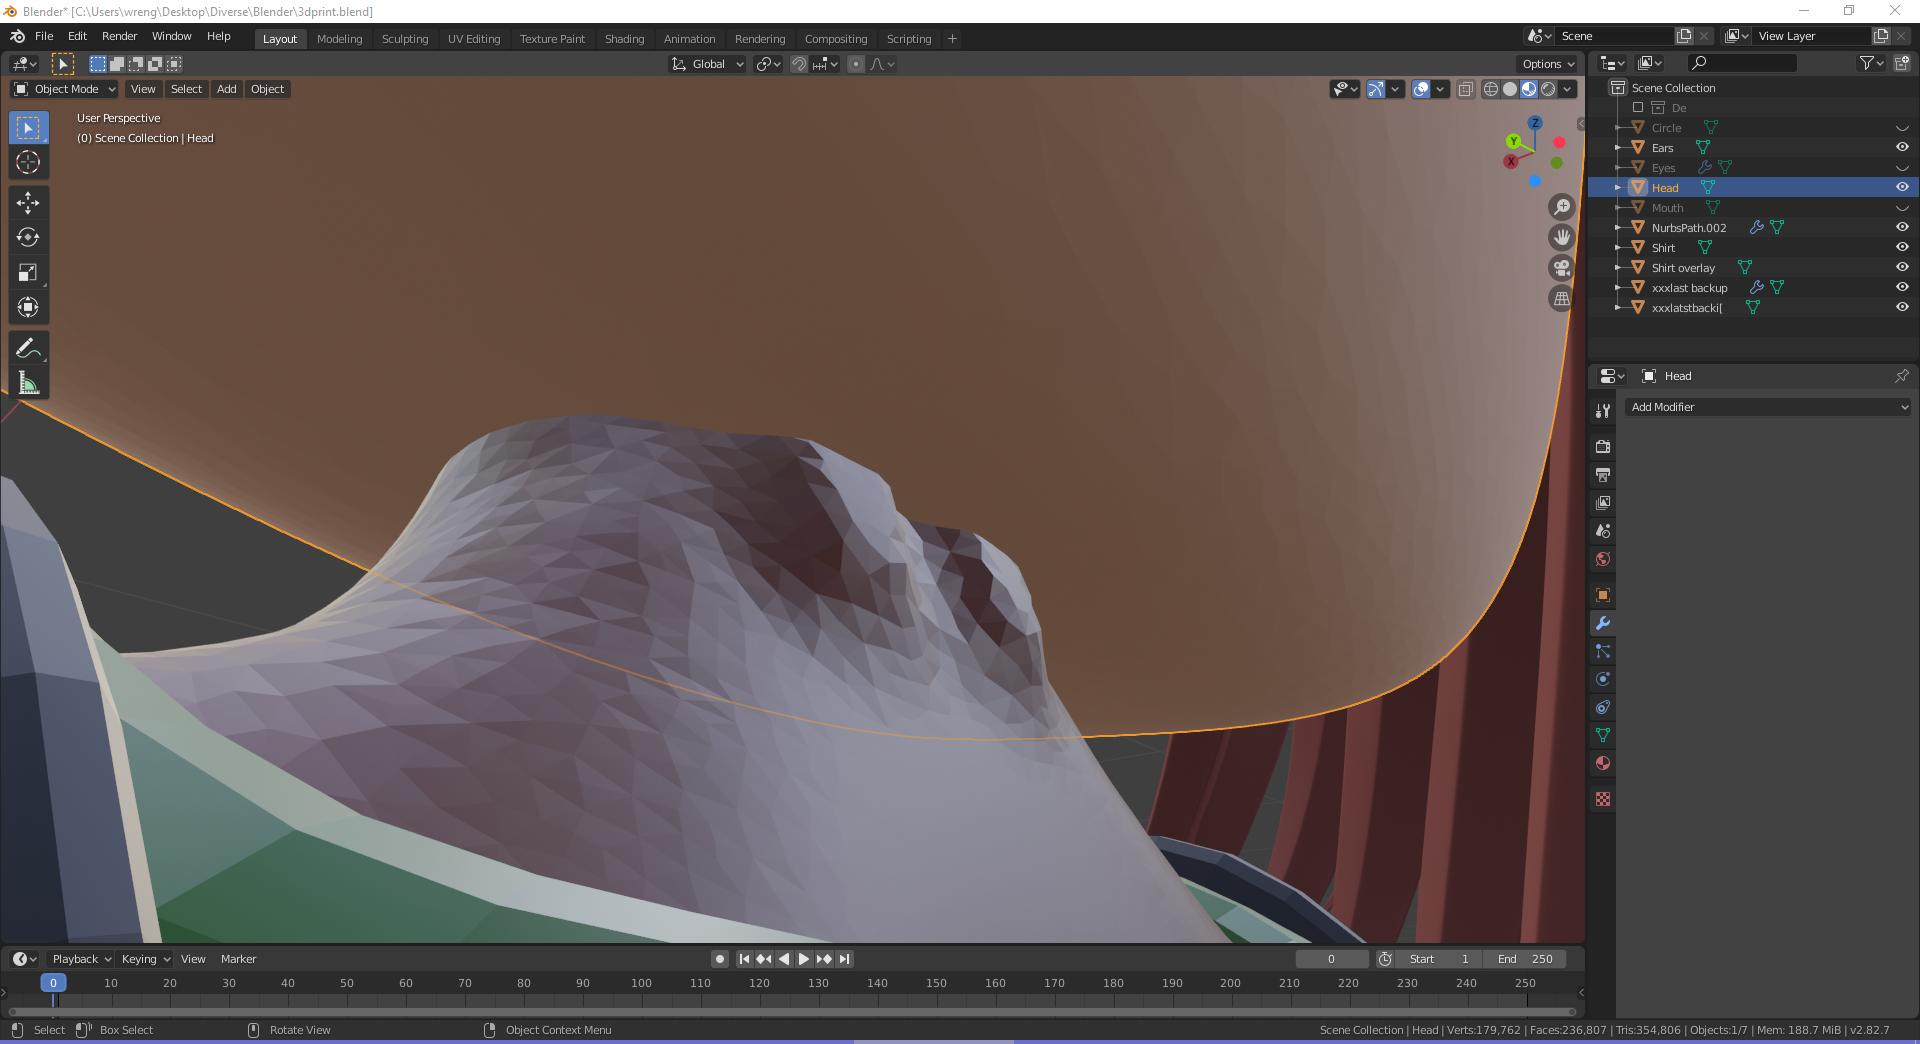Activate the Move tool
Image resolution: width=1920 pixels, height=1044 pixels.
(28, 203)
